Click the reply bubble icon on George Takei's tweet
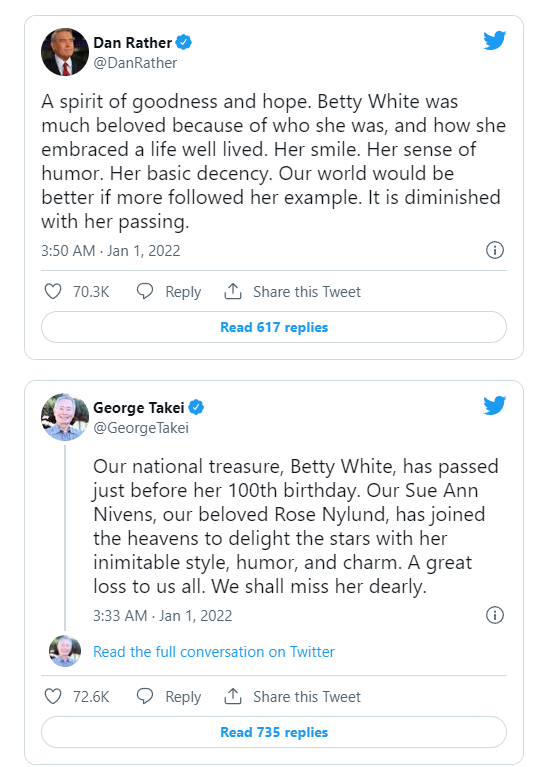Image resolution: width=544 pixels, height=767 pixels. (144, 696)
